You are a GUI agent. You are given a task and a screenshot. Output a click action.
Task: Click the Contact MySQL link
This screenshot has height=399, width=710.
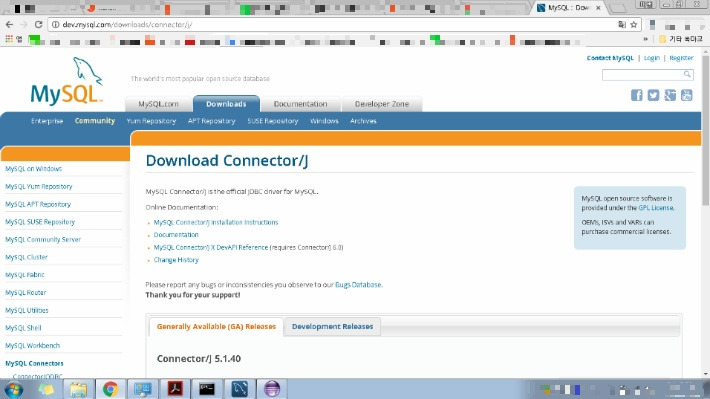tap(610, 58)
